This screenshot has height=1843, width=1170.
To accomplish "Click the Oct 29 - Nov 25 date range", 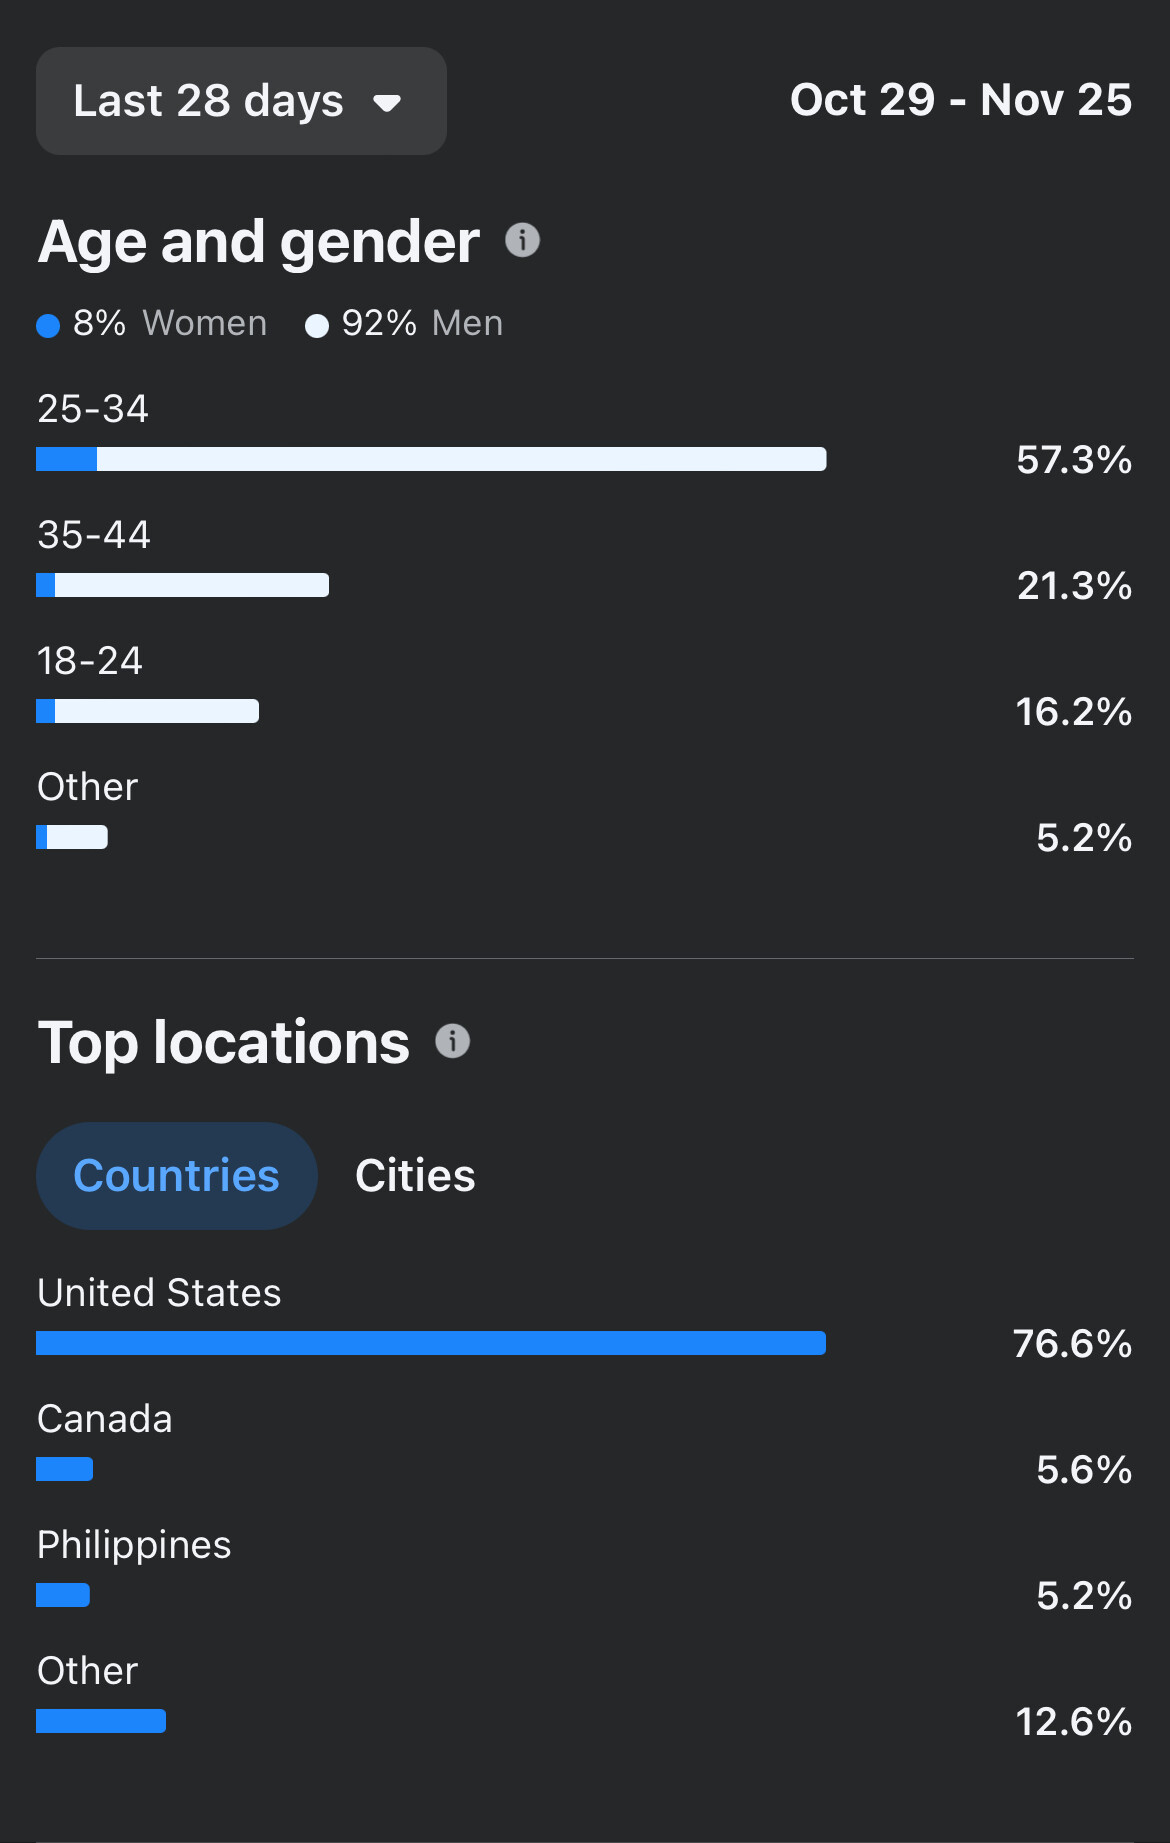I will point(960,100).
